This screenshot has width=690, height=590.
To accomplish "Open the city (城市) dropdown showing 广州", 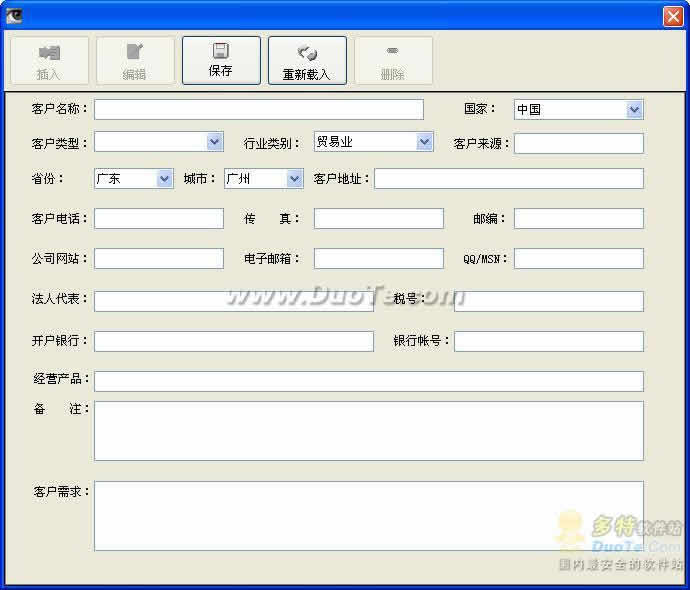I will (x=294, y=179).
